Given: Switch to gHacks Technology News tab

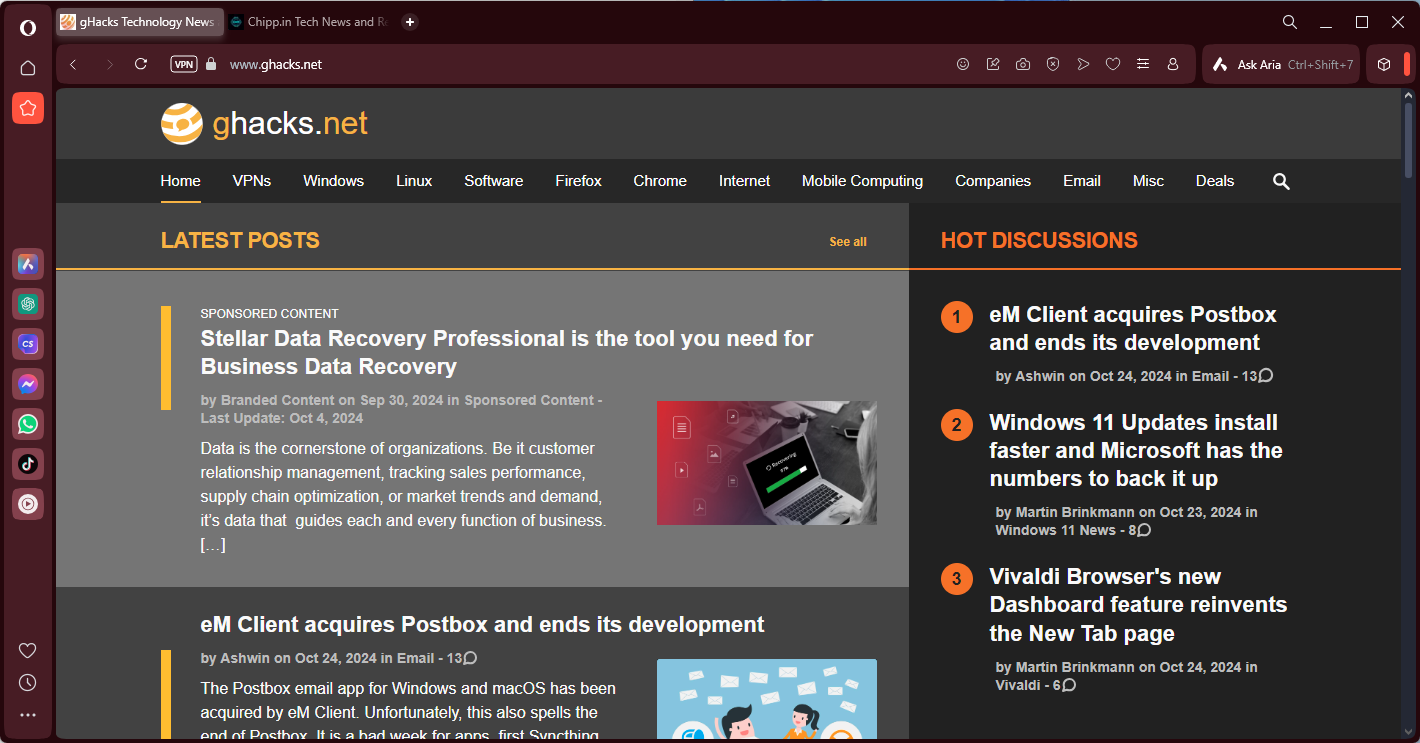Looking at the screenshot, I should tap(140, 22).
